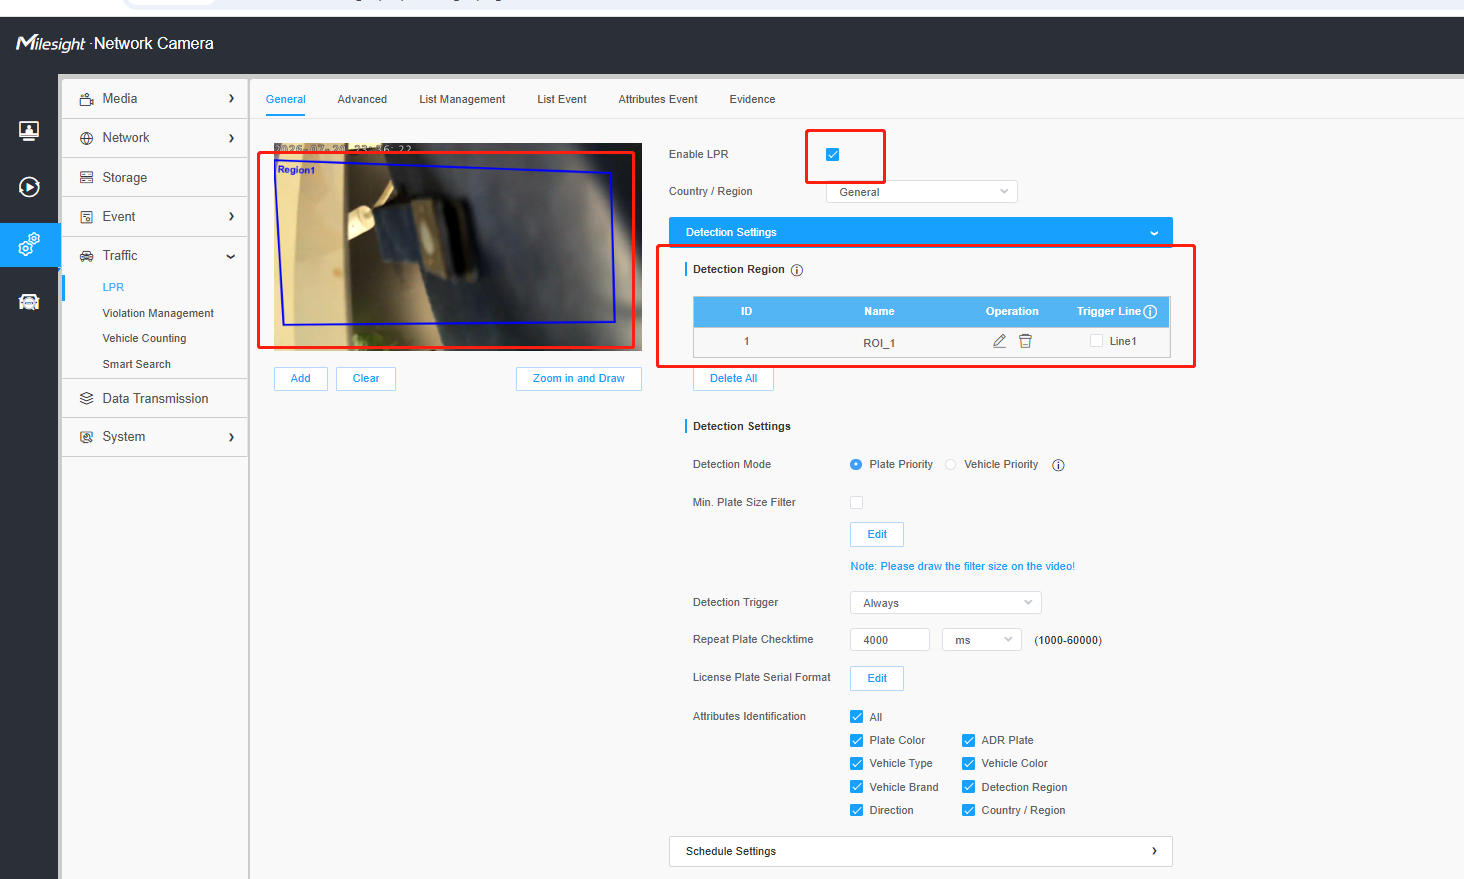The image size is (1464, 879).
Task: Show info for Detection Region heading
Action: (797, 270)
